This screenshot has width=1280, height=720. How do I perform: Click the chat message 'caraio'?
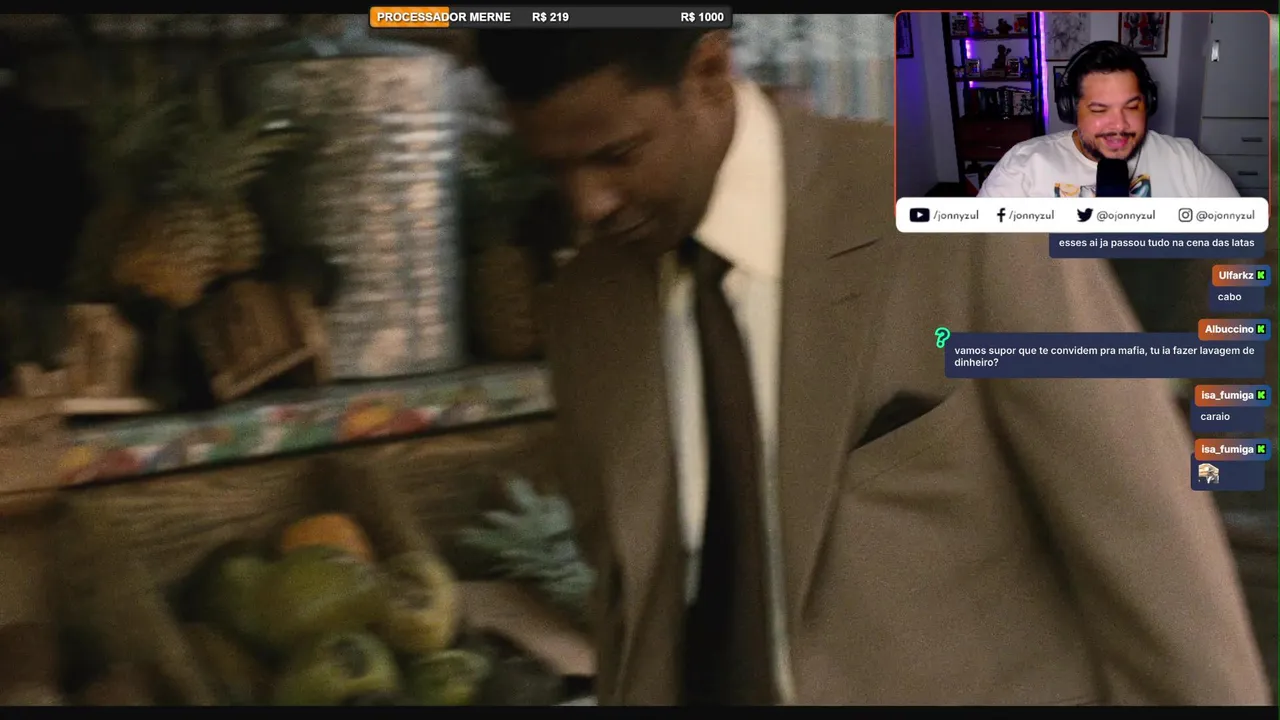click(1215, 417)
